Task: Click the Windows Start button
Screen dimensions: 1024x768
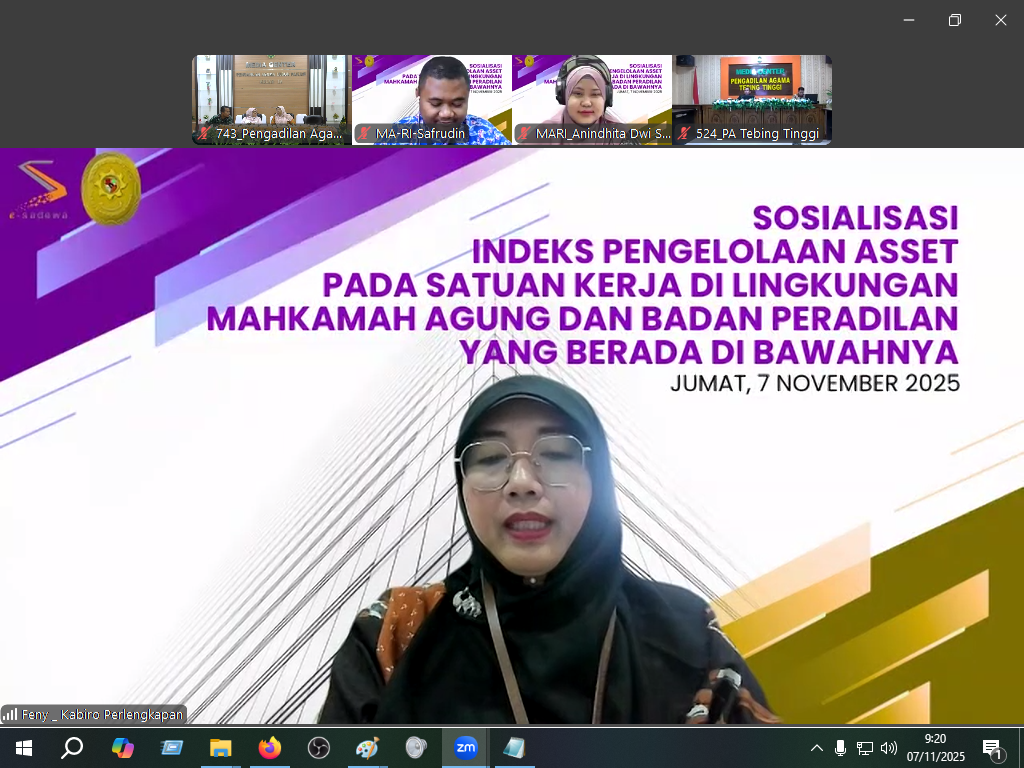Action: pos(23,748)
